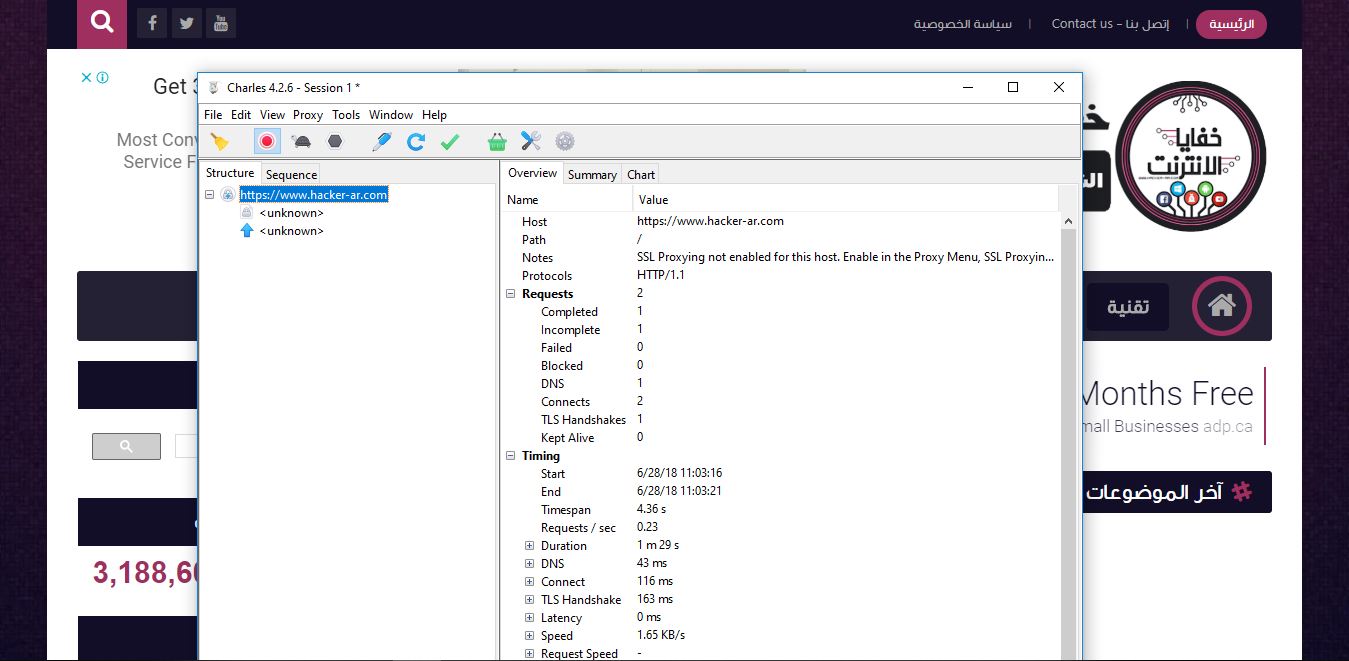
Task: Switch to the Chart tab
Action: tap(641, 174)
